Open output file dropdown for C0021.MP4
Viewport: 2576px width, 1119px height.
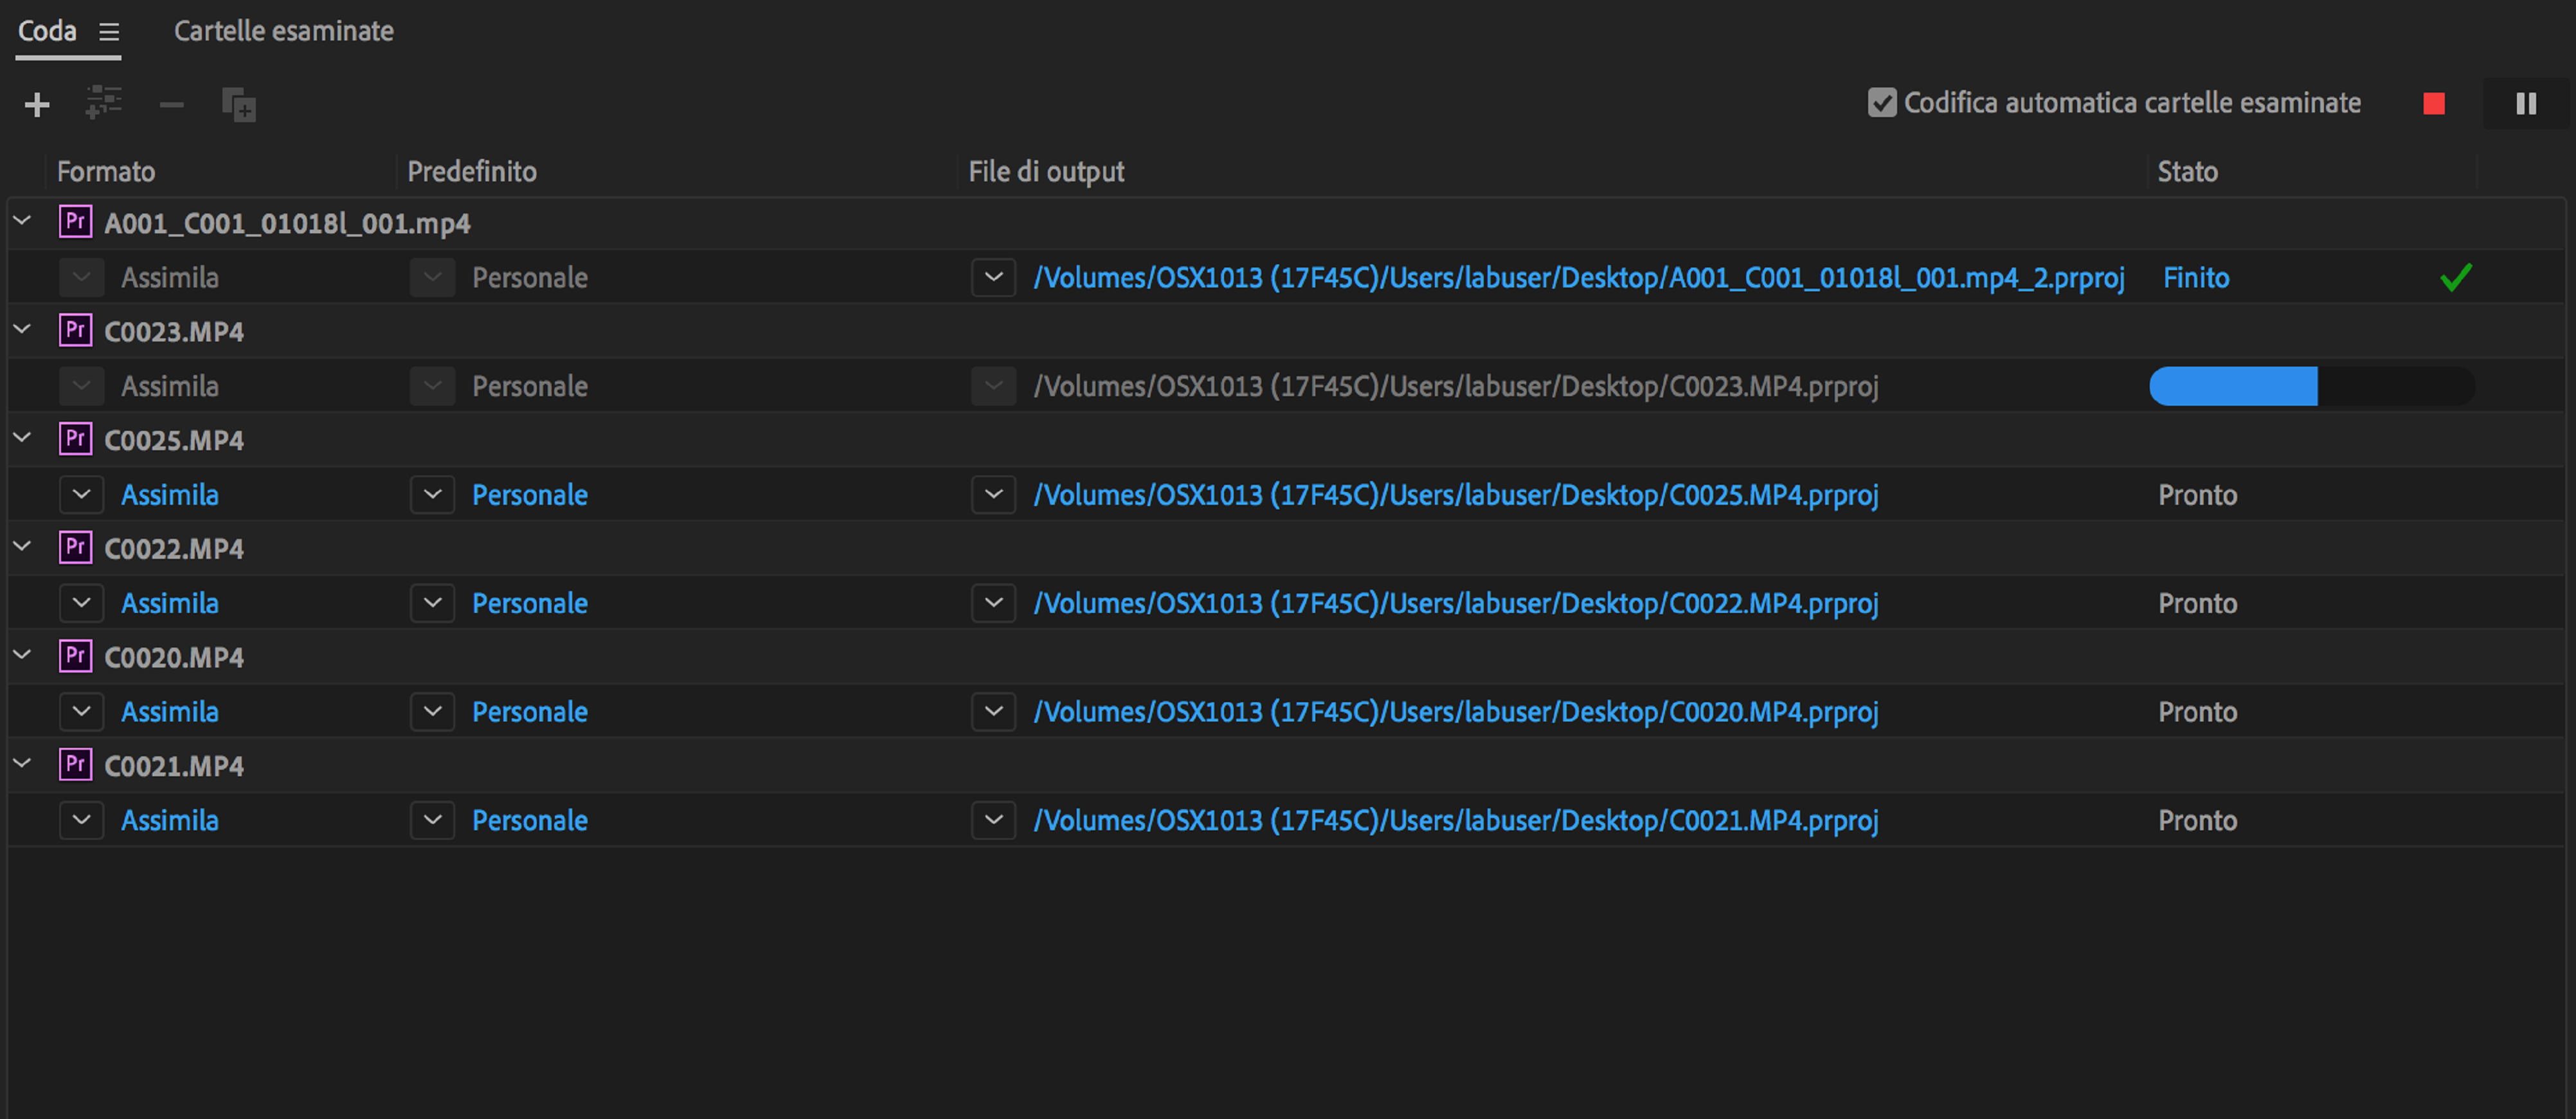coord(993,820)
